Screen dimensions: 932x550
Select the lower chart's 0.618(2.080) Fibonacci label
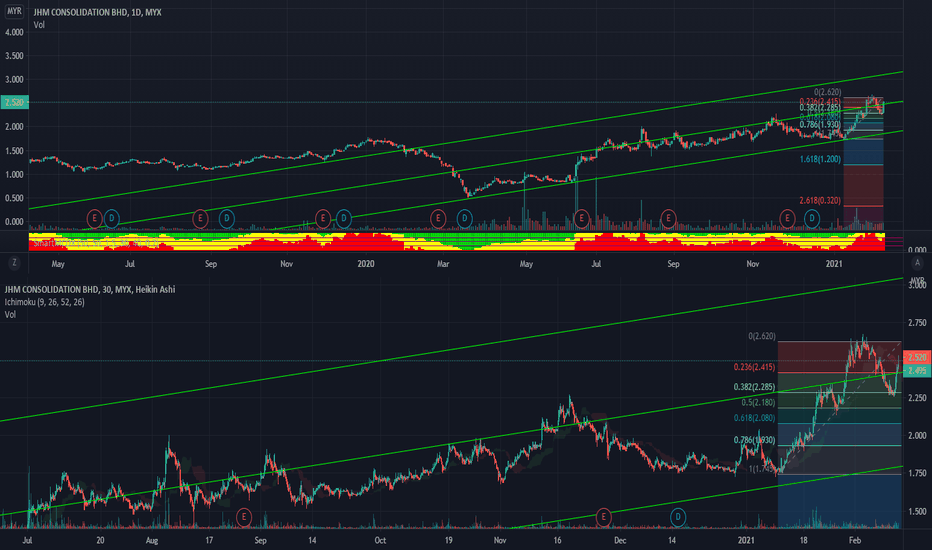(x=754, y=418)
